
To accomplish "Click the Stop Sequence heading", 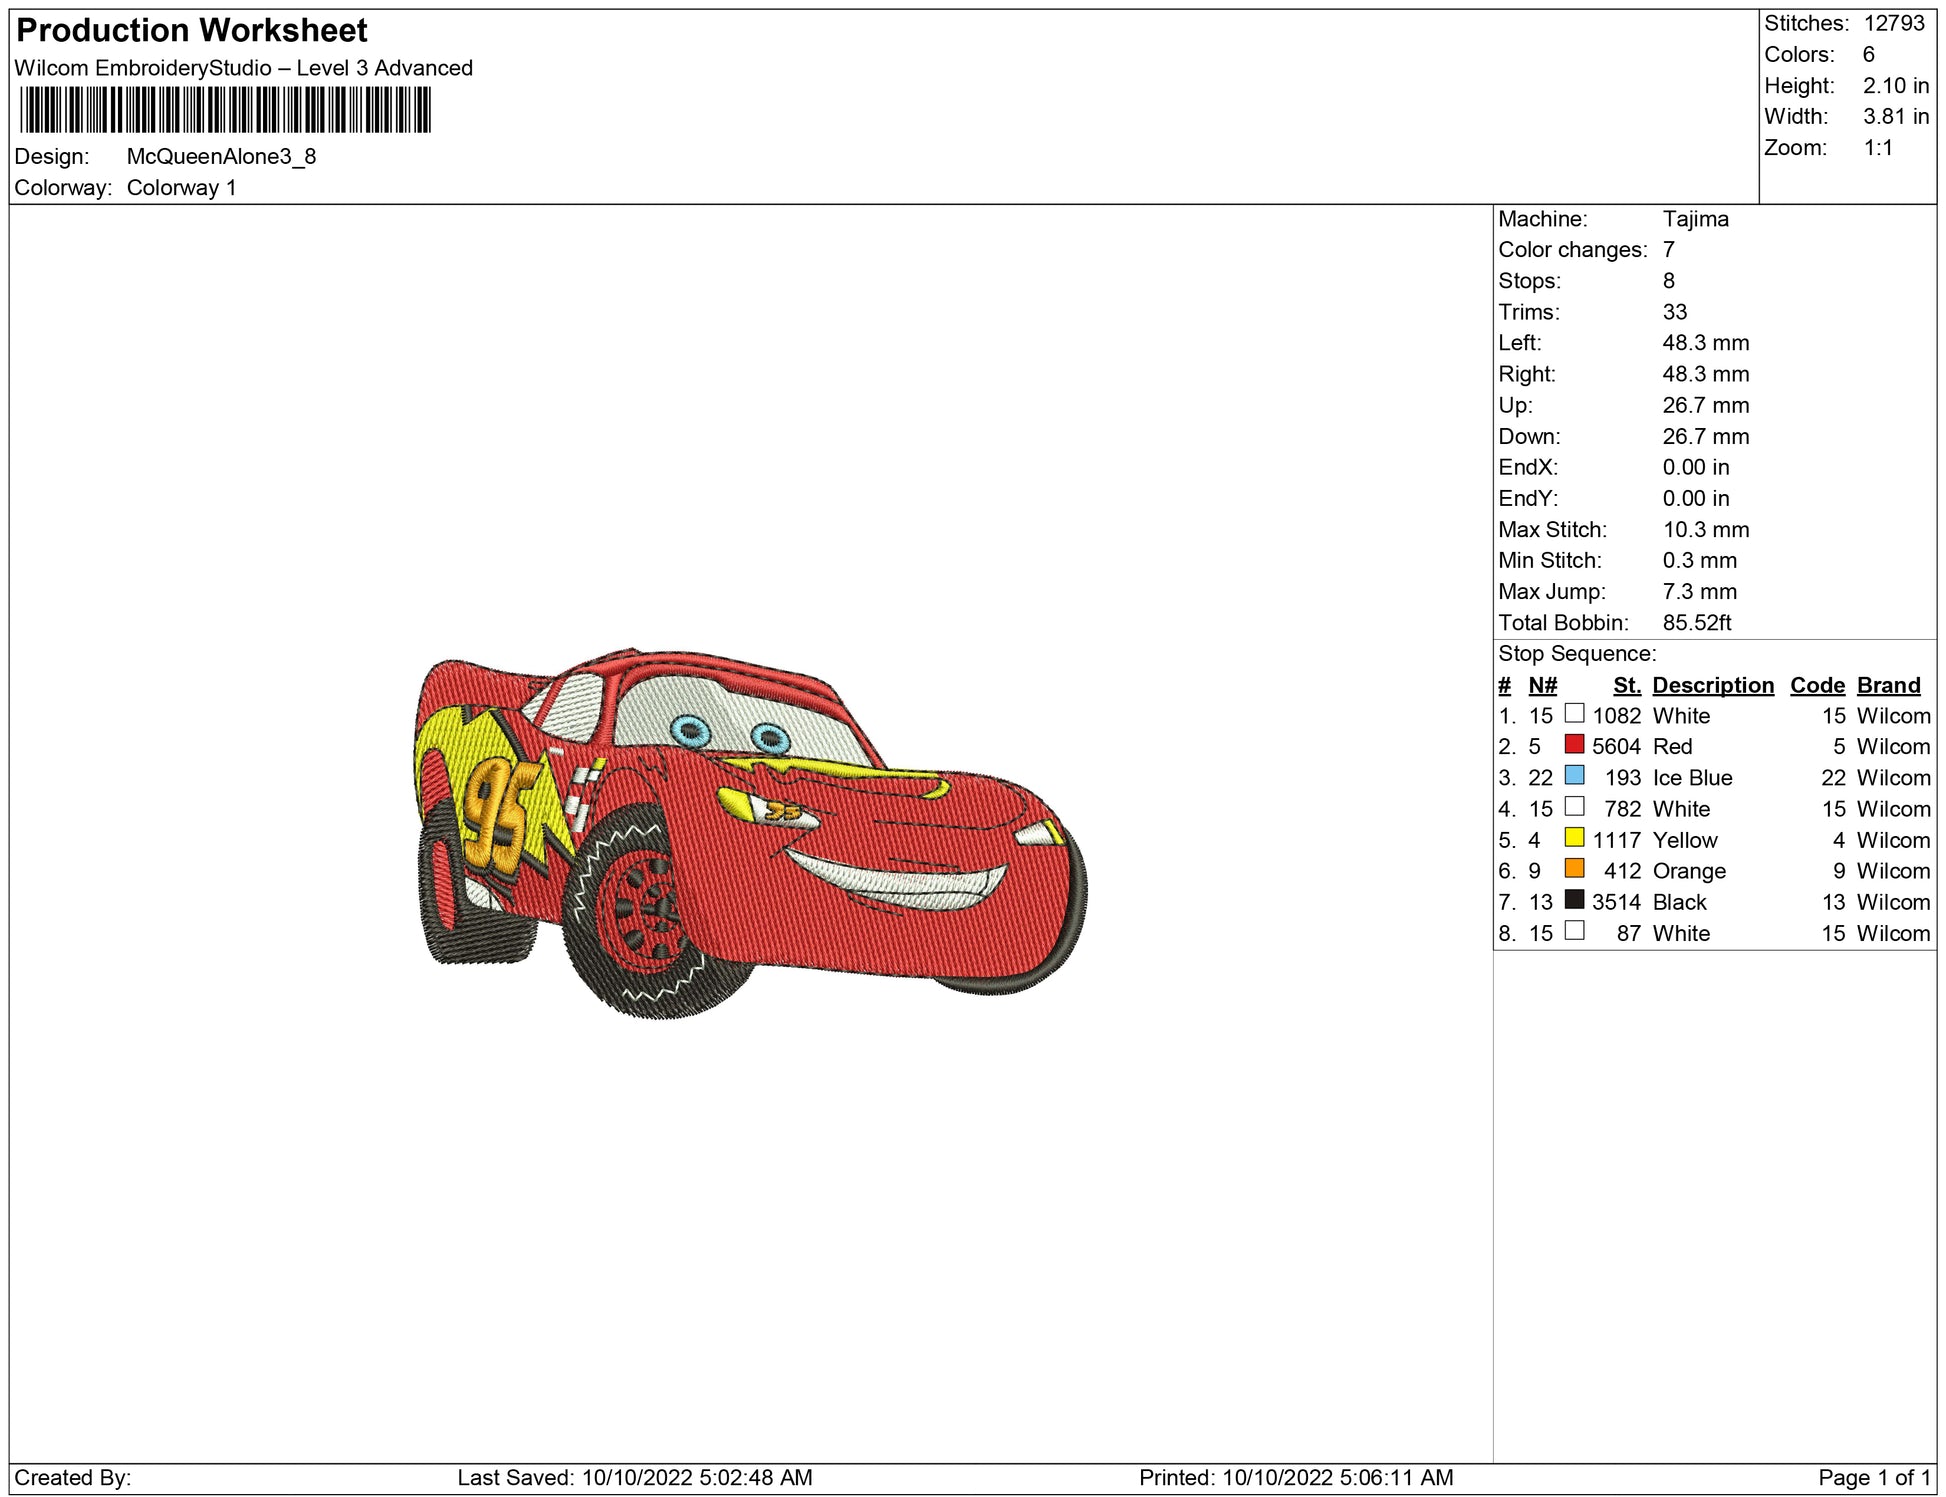I will click(x=1576, y=654).
